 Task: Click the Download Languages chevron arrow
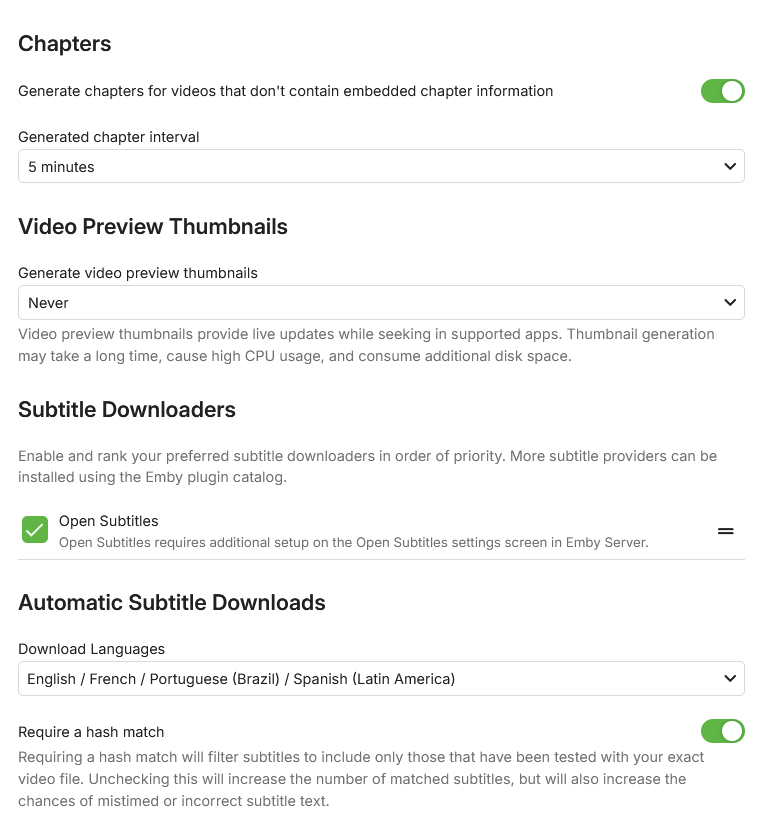pyautogui.click(x=729, y=679)
